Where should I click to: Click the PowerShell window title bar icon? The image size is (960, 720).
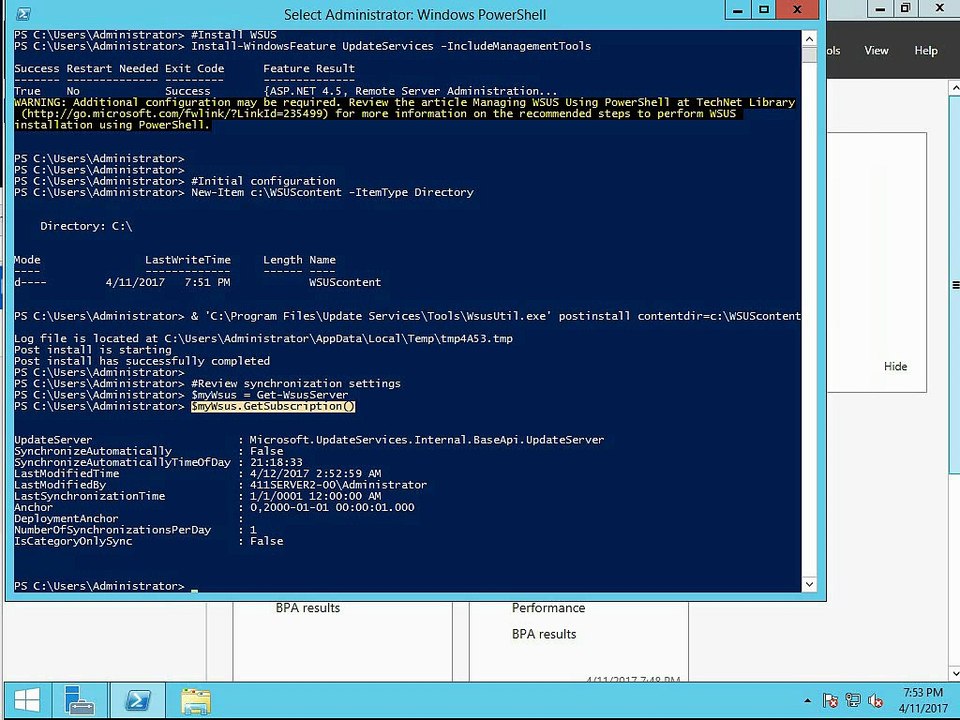pos(24,13)
